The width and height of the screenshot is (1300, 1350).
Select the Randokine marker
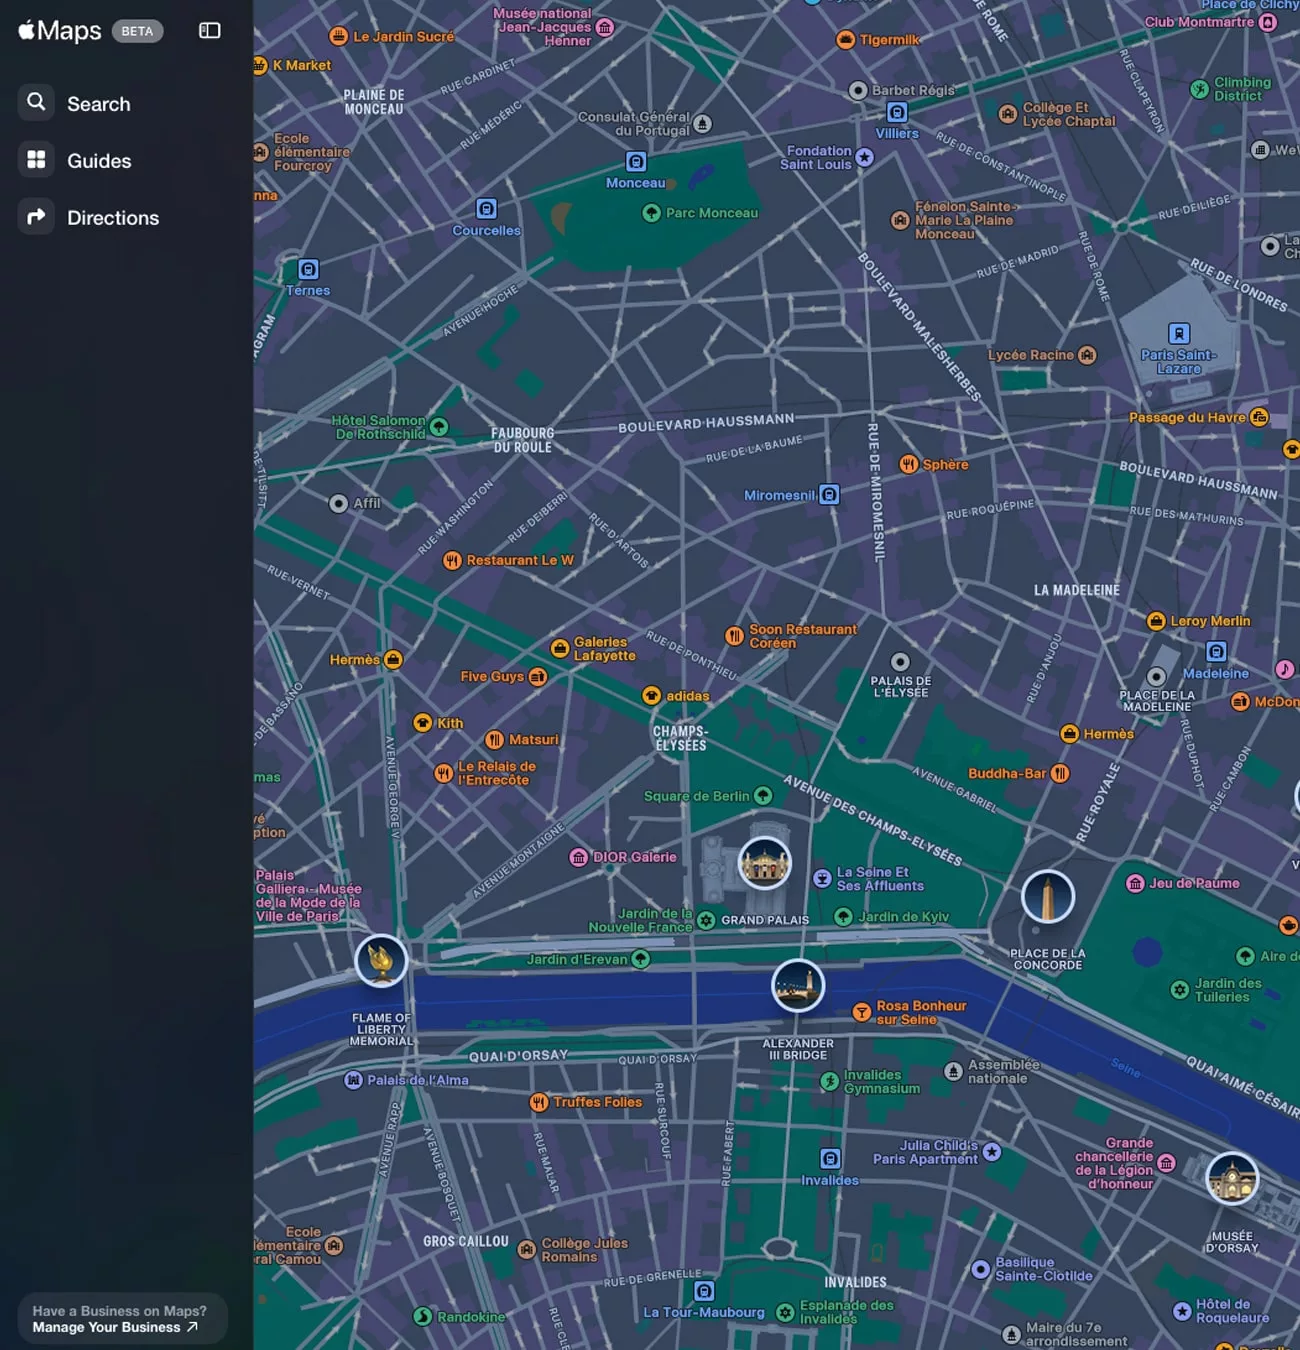click(x=423, y=1317)
